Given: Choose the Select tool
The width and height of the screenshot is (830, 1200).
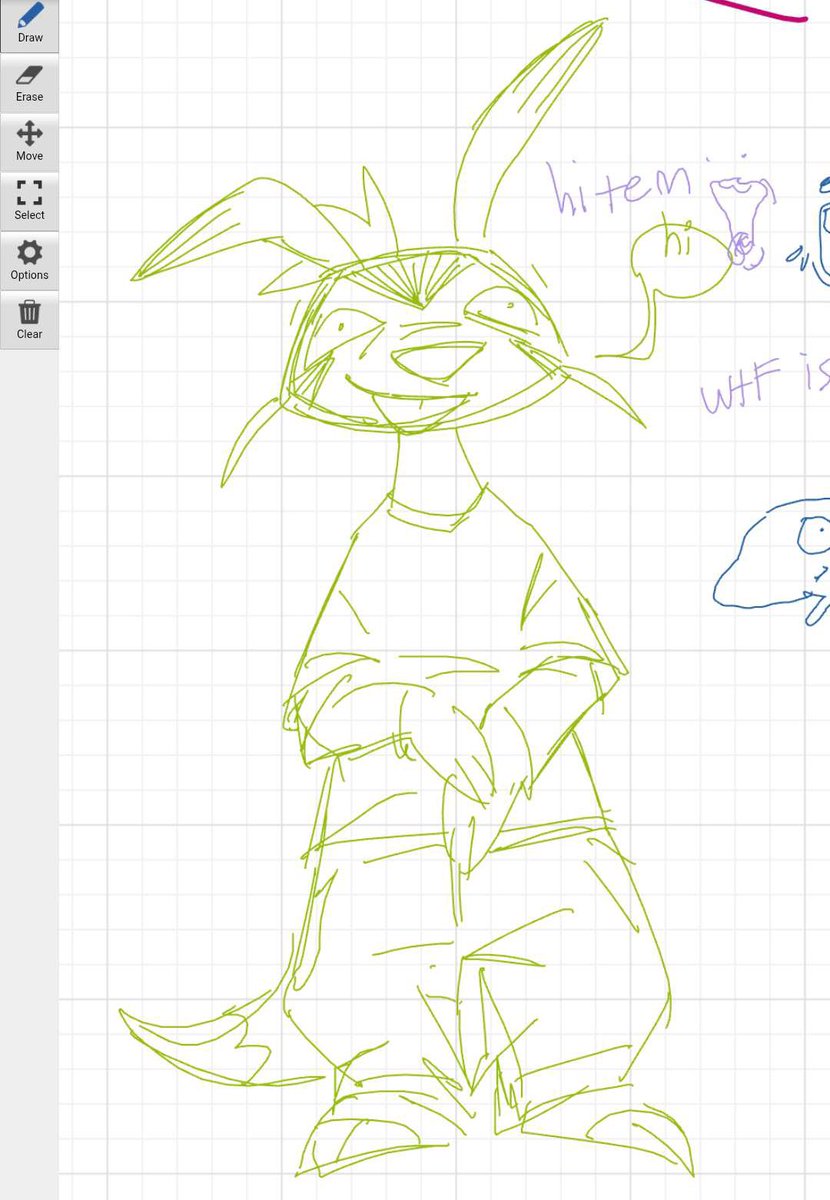Looking at the screenshot, I should [29, 201].
